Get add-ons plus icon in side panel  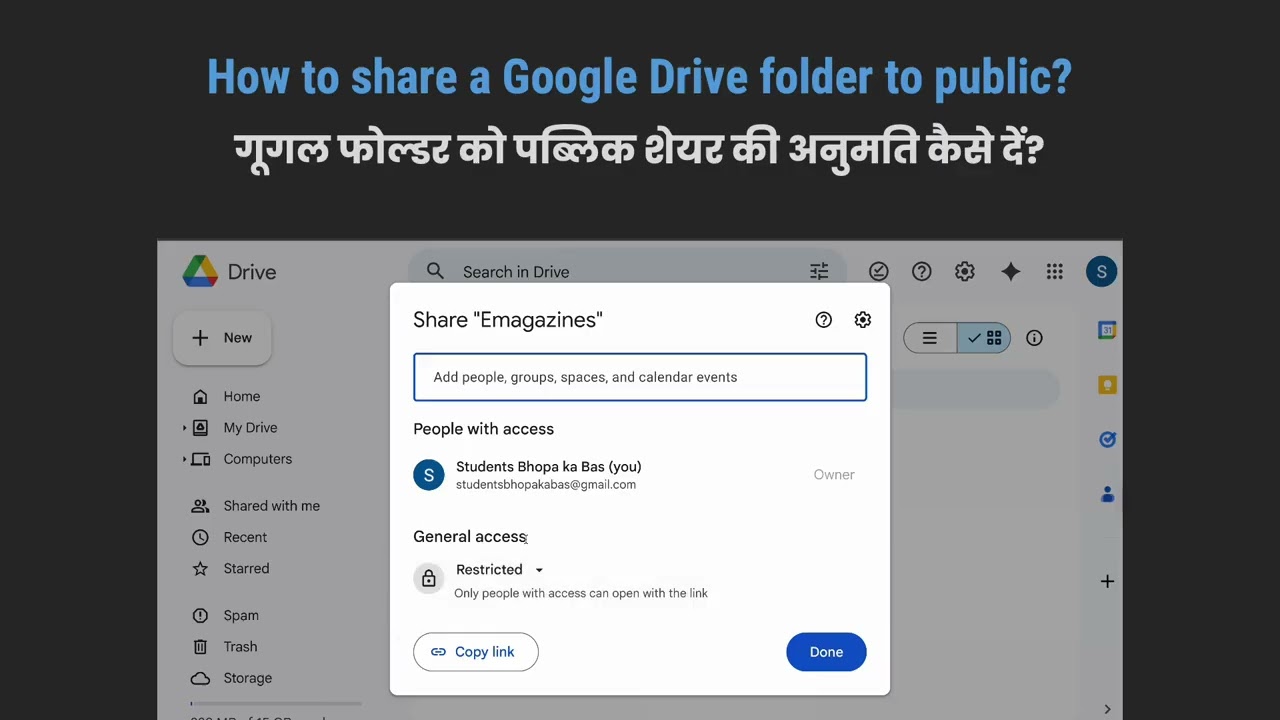coord(1107,581)
